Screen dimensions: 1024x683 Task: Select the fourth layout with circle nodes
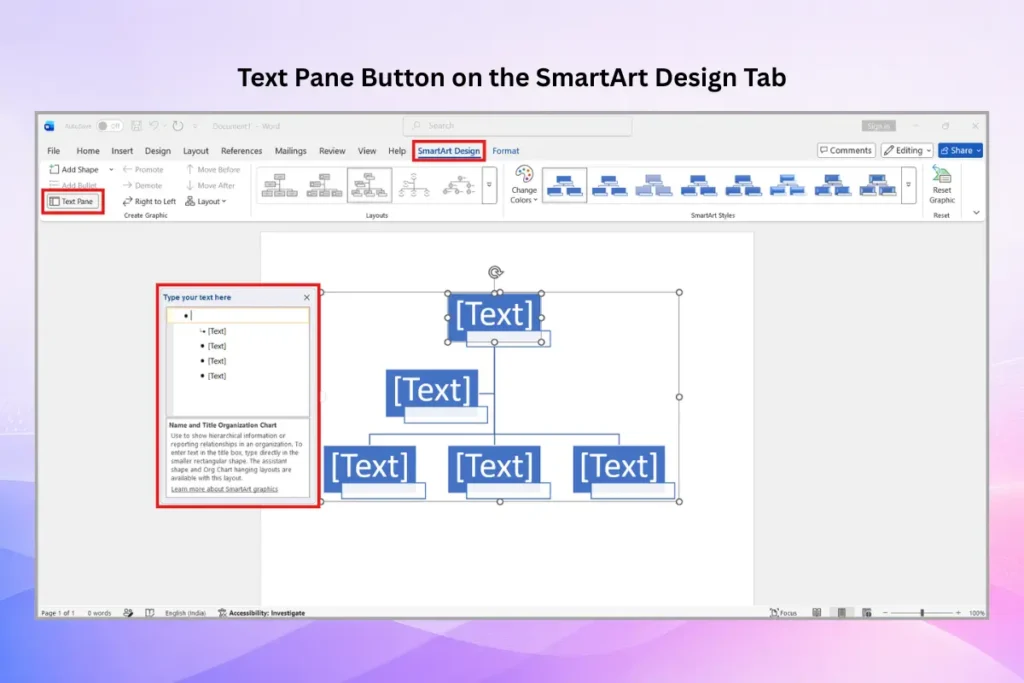[x=414, y=185]
